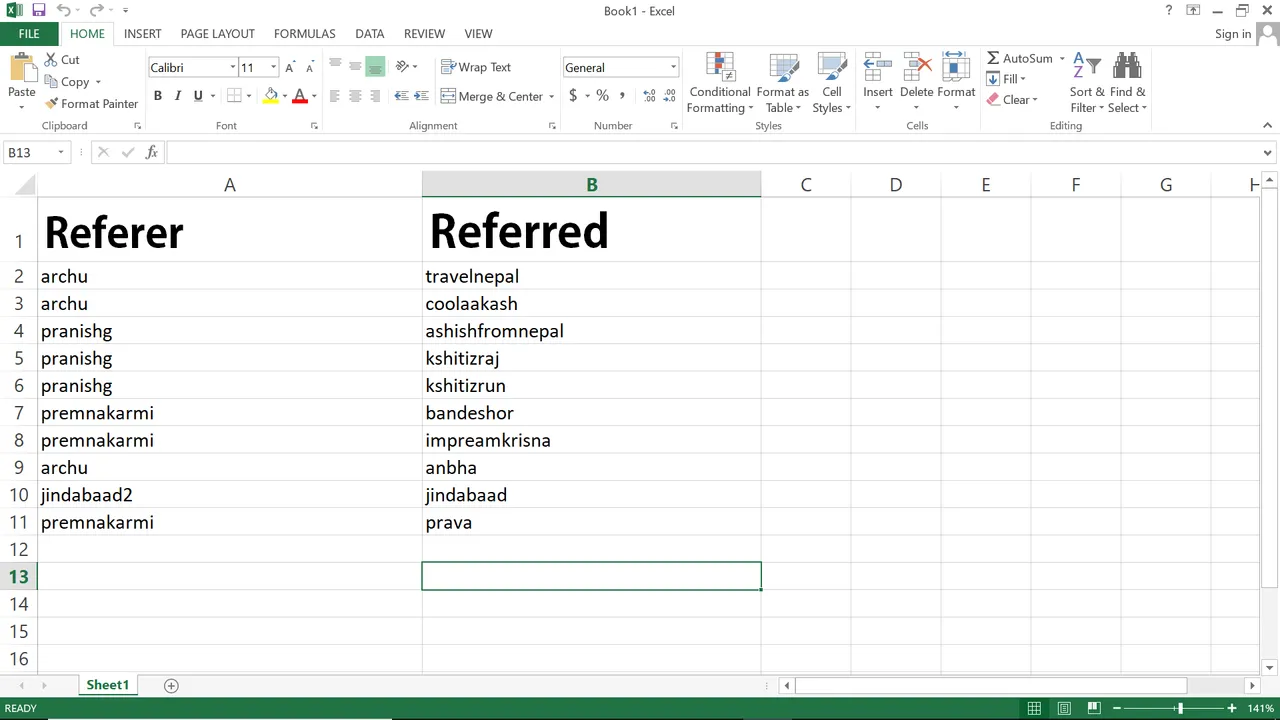Click Increase Decimal icon
The width and height of the screenshot is (1280, 720).
650,96
